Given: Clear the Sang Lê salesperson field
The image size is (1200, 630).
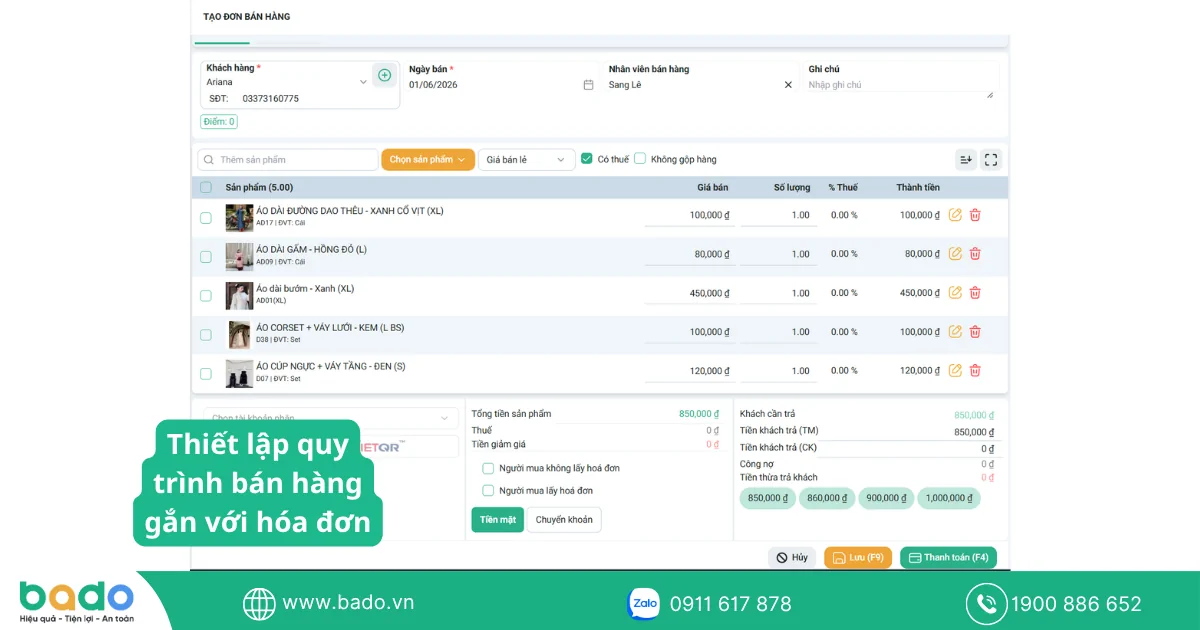Looking at the screenshot, I should [788, 85].
